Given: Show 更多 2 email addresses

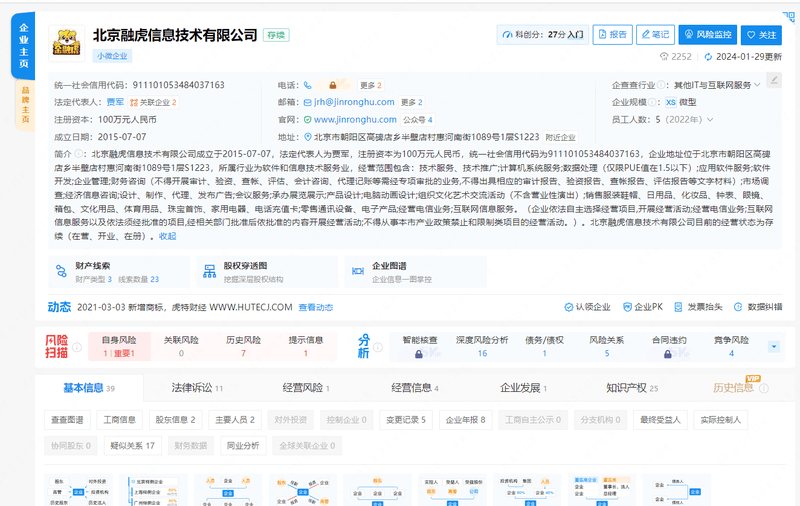Looking at the screenshot, I should [x=412, y=102].
